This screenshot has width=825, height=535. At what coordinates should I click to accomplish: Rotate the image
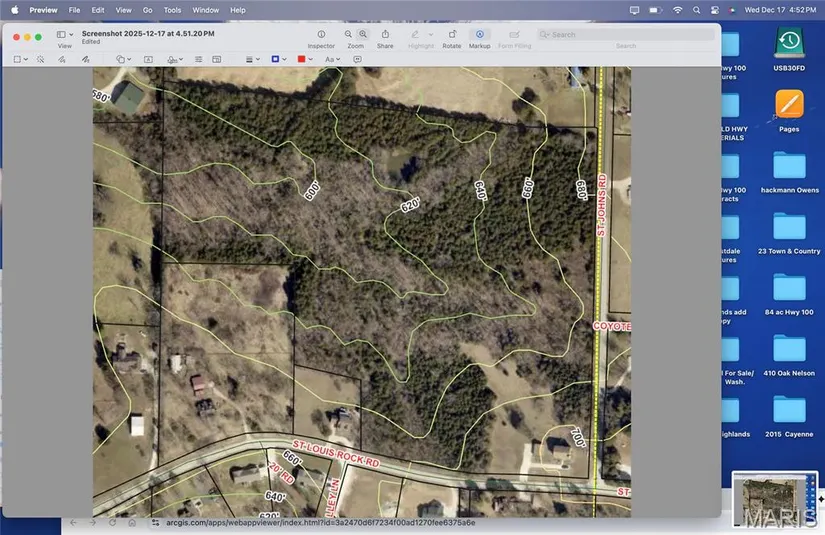click(452, 35)
